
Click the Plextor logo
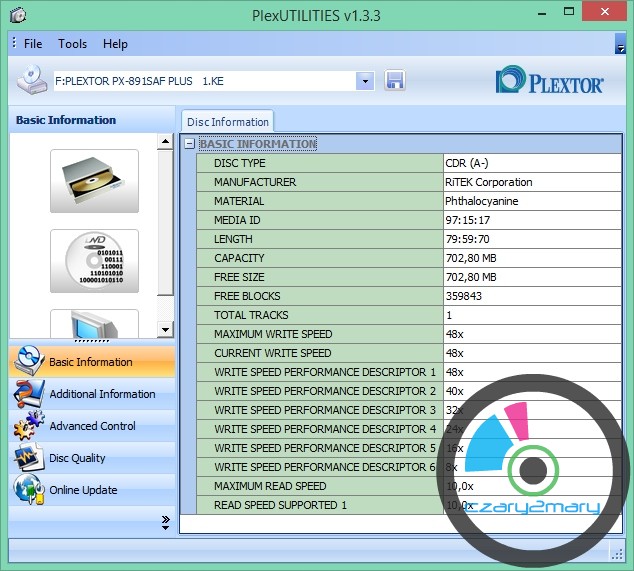click(x=549, y=80)
